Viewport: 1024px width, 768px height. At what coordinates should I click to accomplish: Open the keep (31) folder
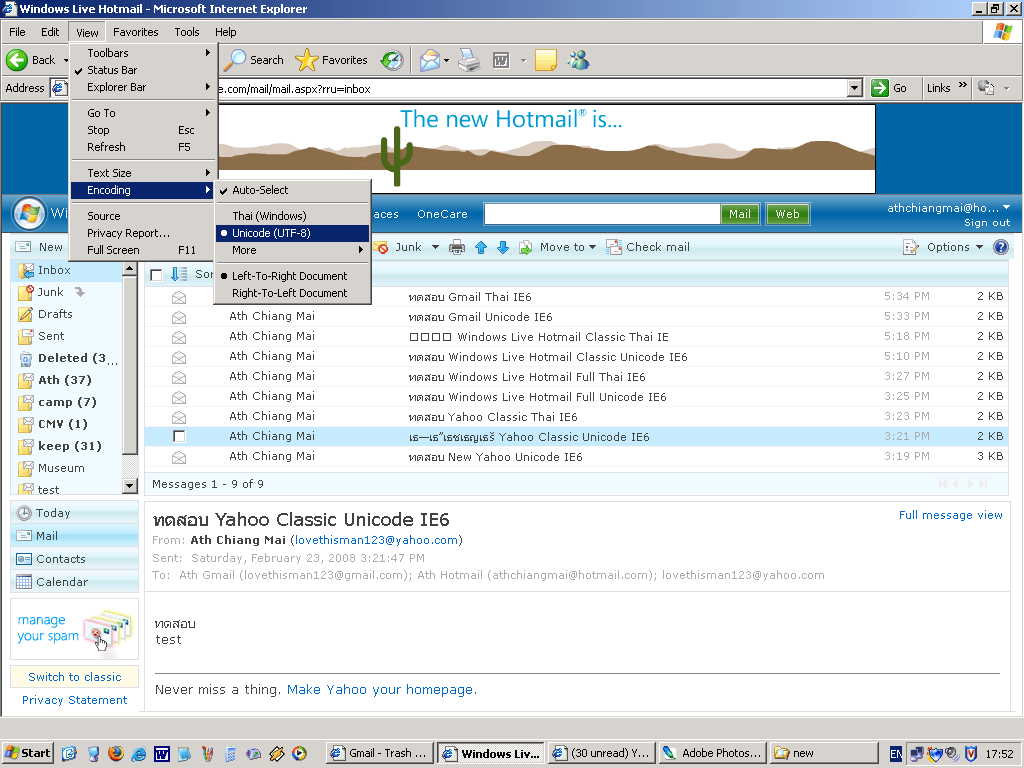[x=69, y=446]
